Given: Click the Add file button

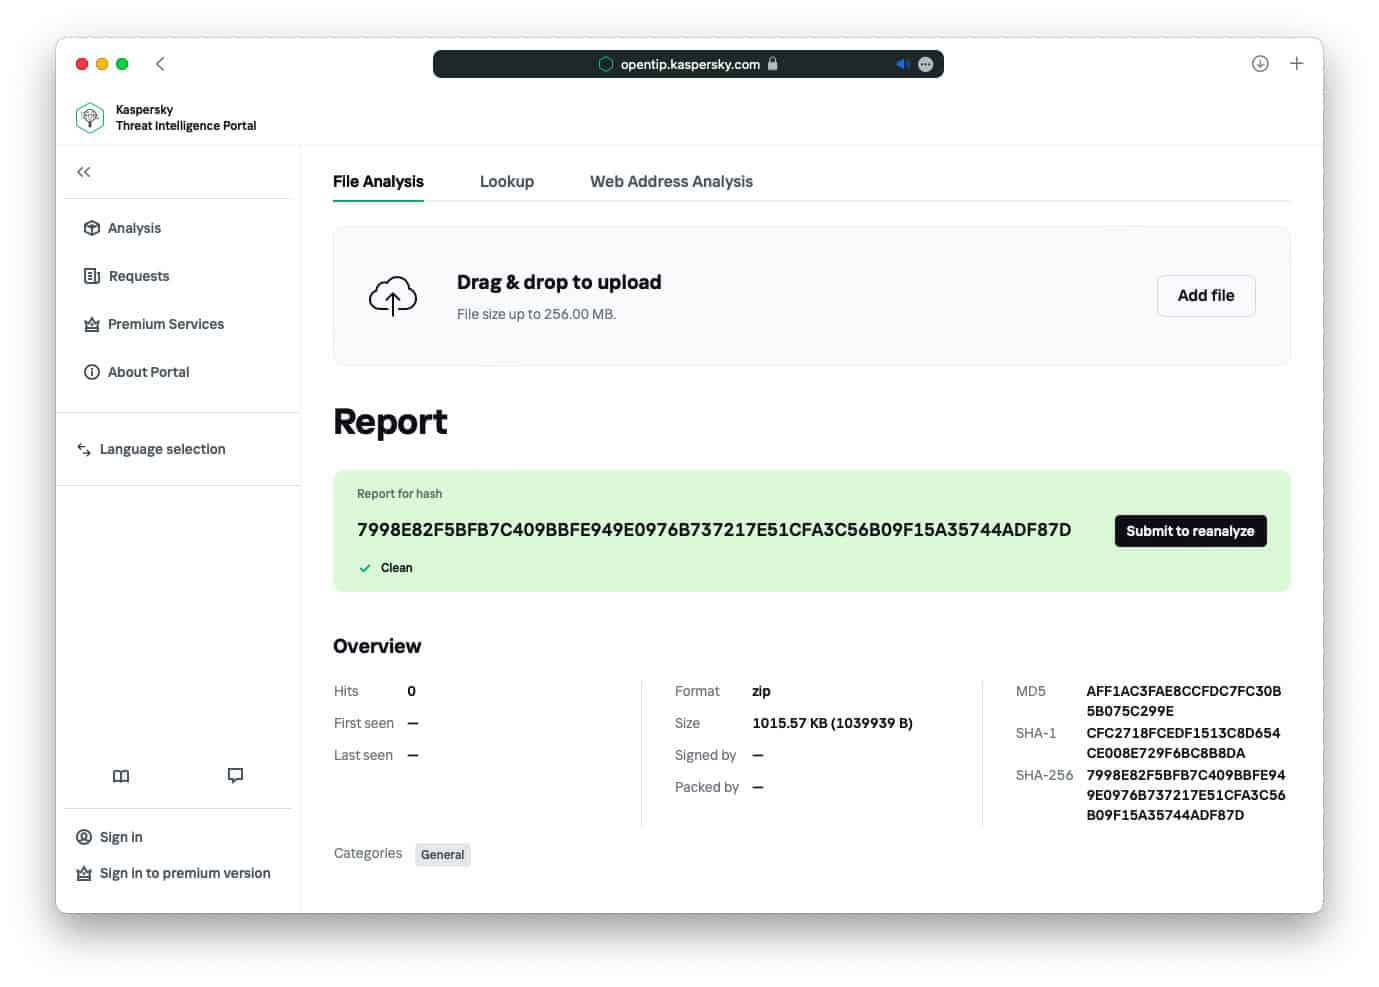Looking at the screenshot, I should (x=1205, y=296).
